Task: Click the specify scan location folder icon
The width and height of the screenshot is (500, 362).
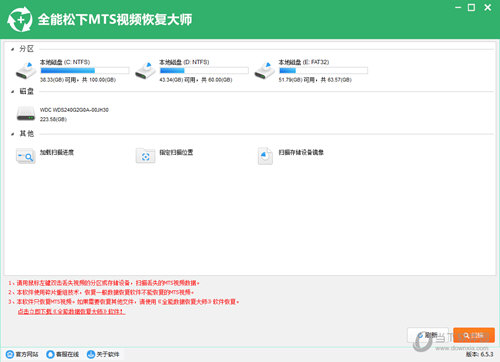Action: pyautogui.click(x=145, y=156)
